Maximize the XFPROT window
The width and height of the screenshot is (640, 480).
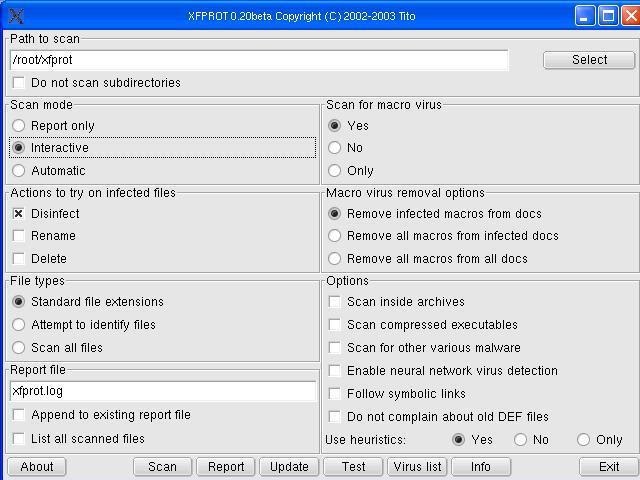click(608, 16)
